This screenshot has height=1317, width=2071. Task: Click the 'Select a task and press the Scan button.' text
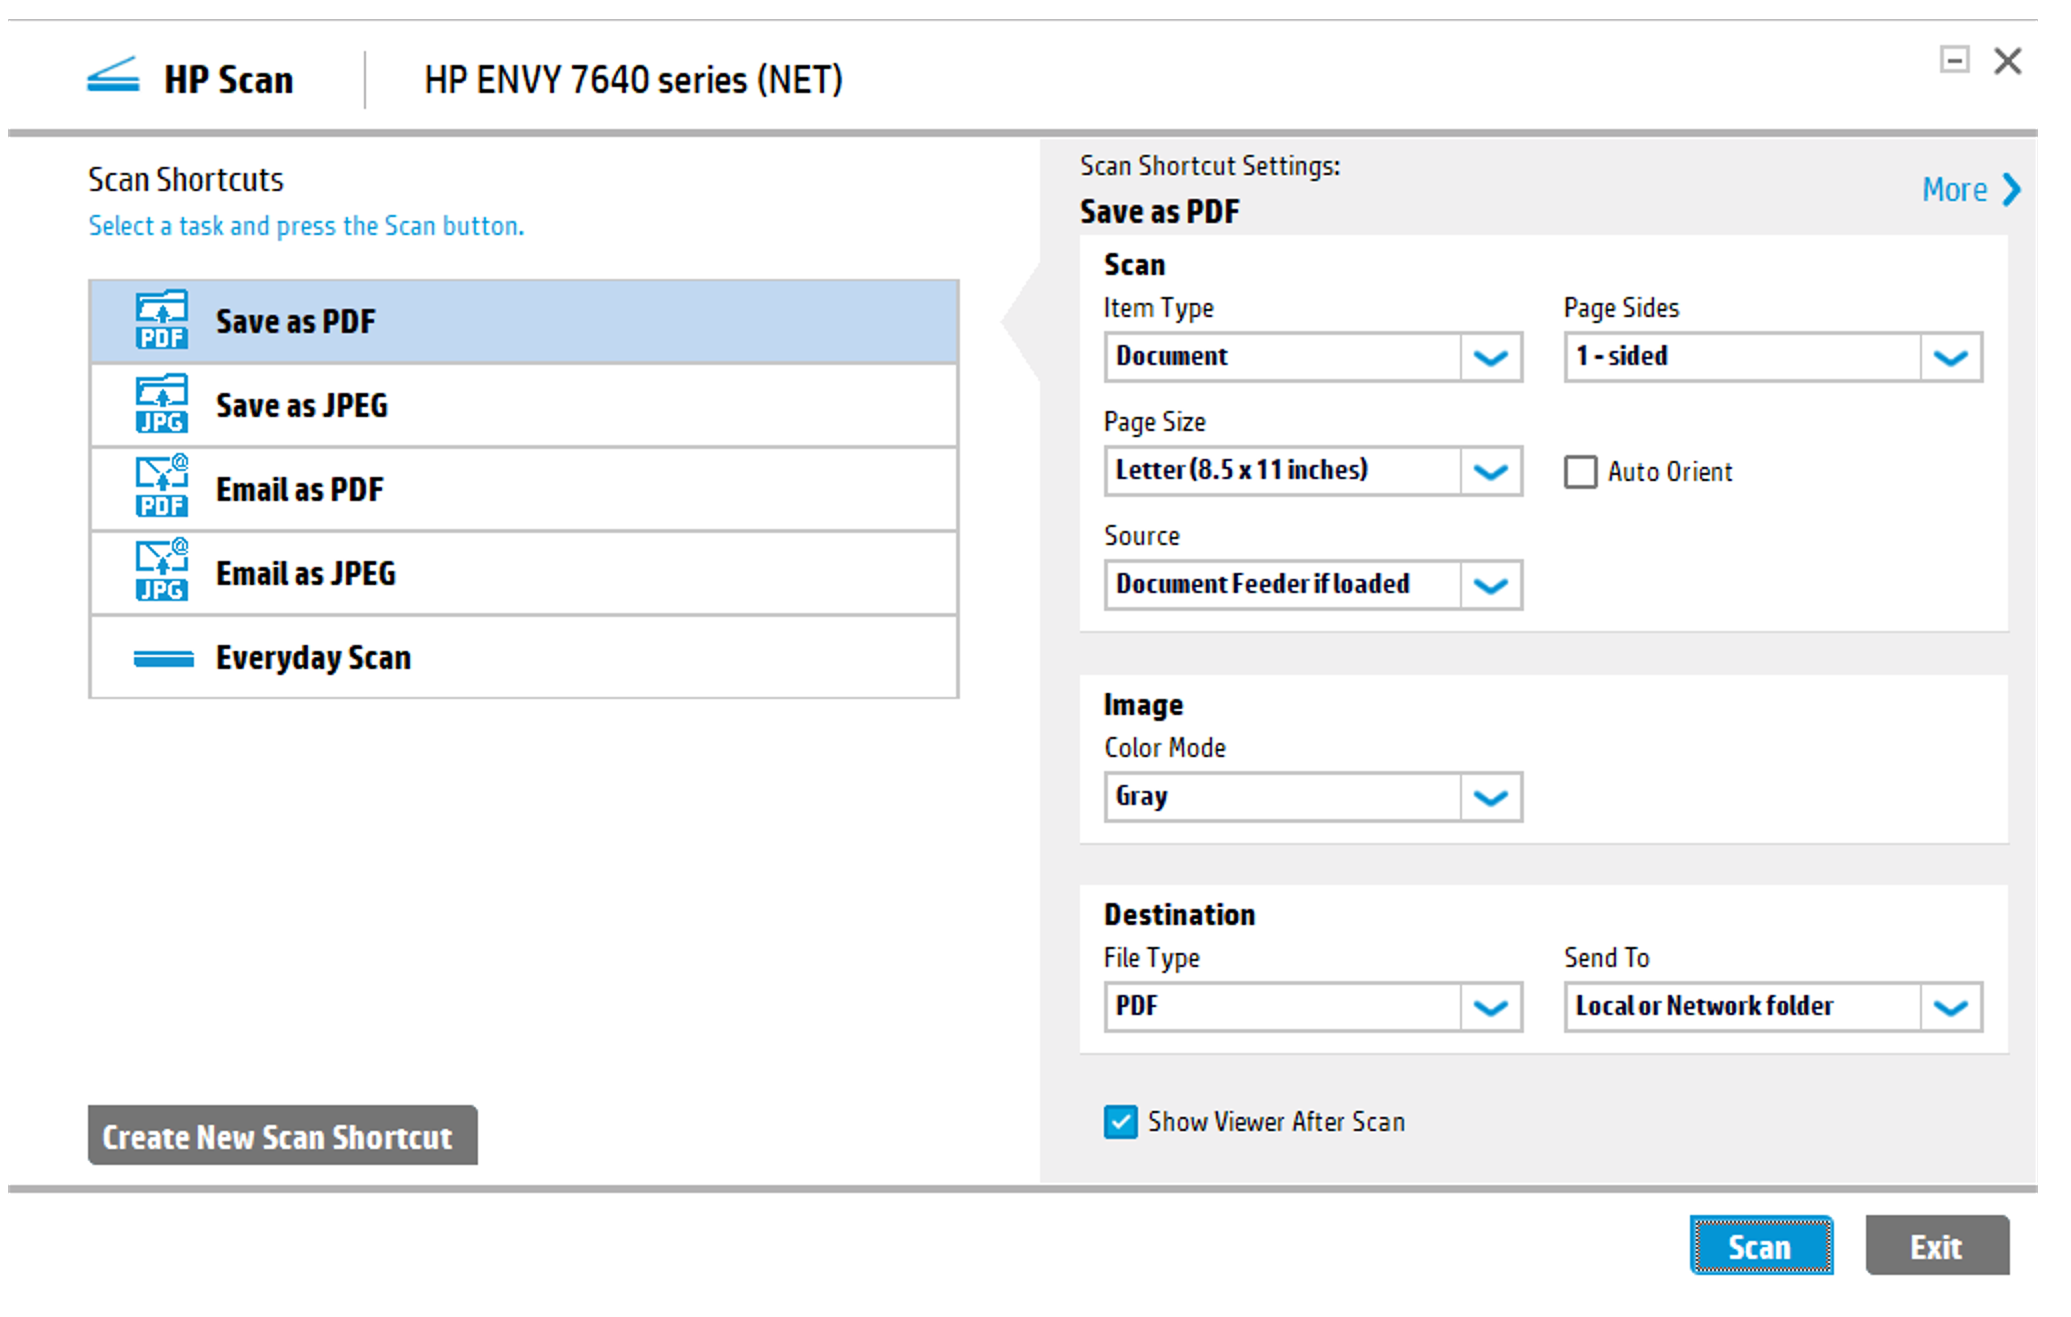click(306, 226)
